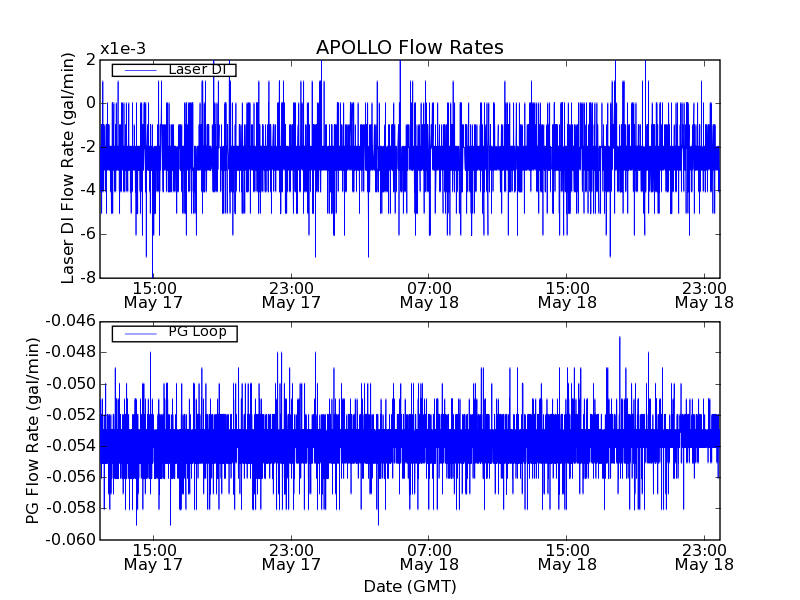Screen dimensions: 800x600
Task: Click 15:00 May 18 tick on top plot
Action: tap(567, 294)
